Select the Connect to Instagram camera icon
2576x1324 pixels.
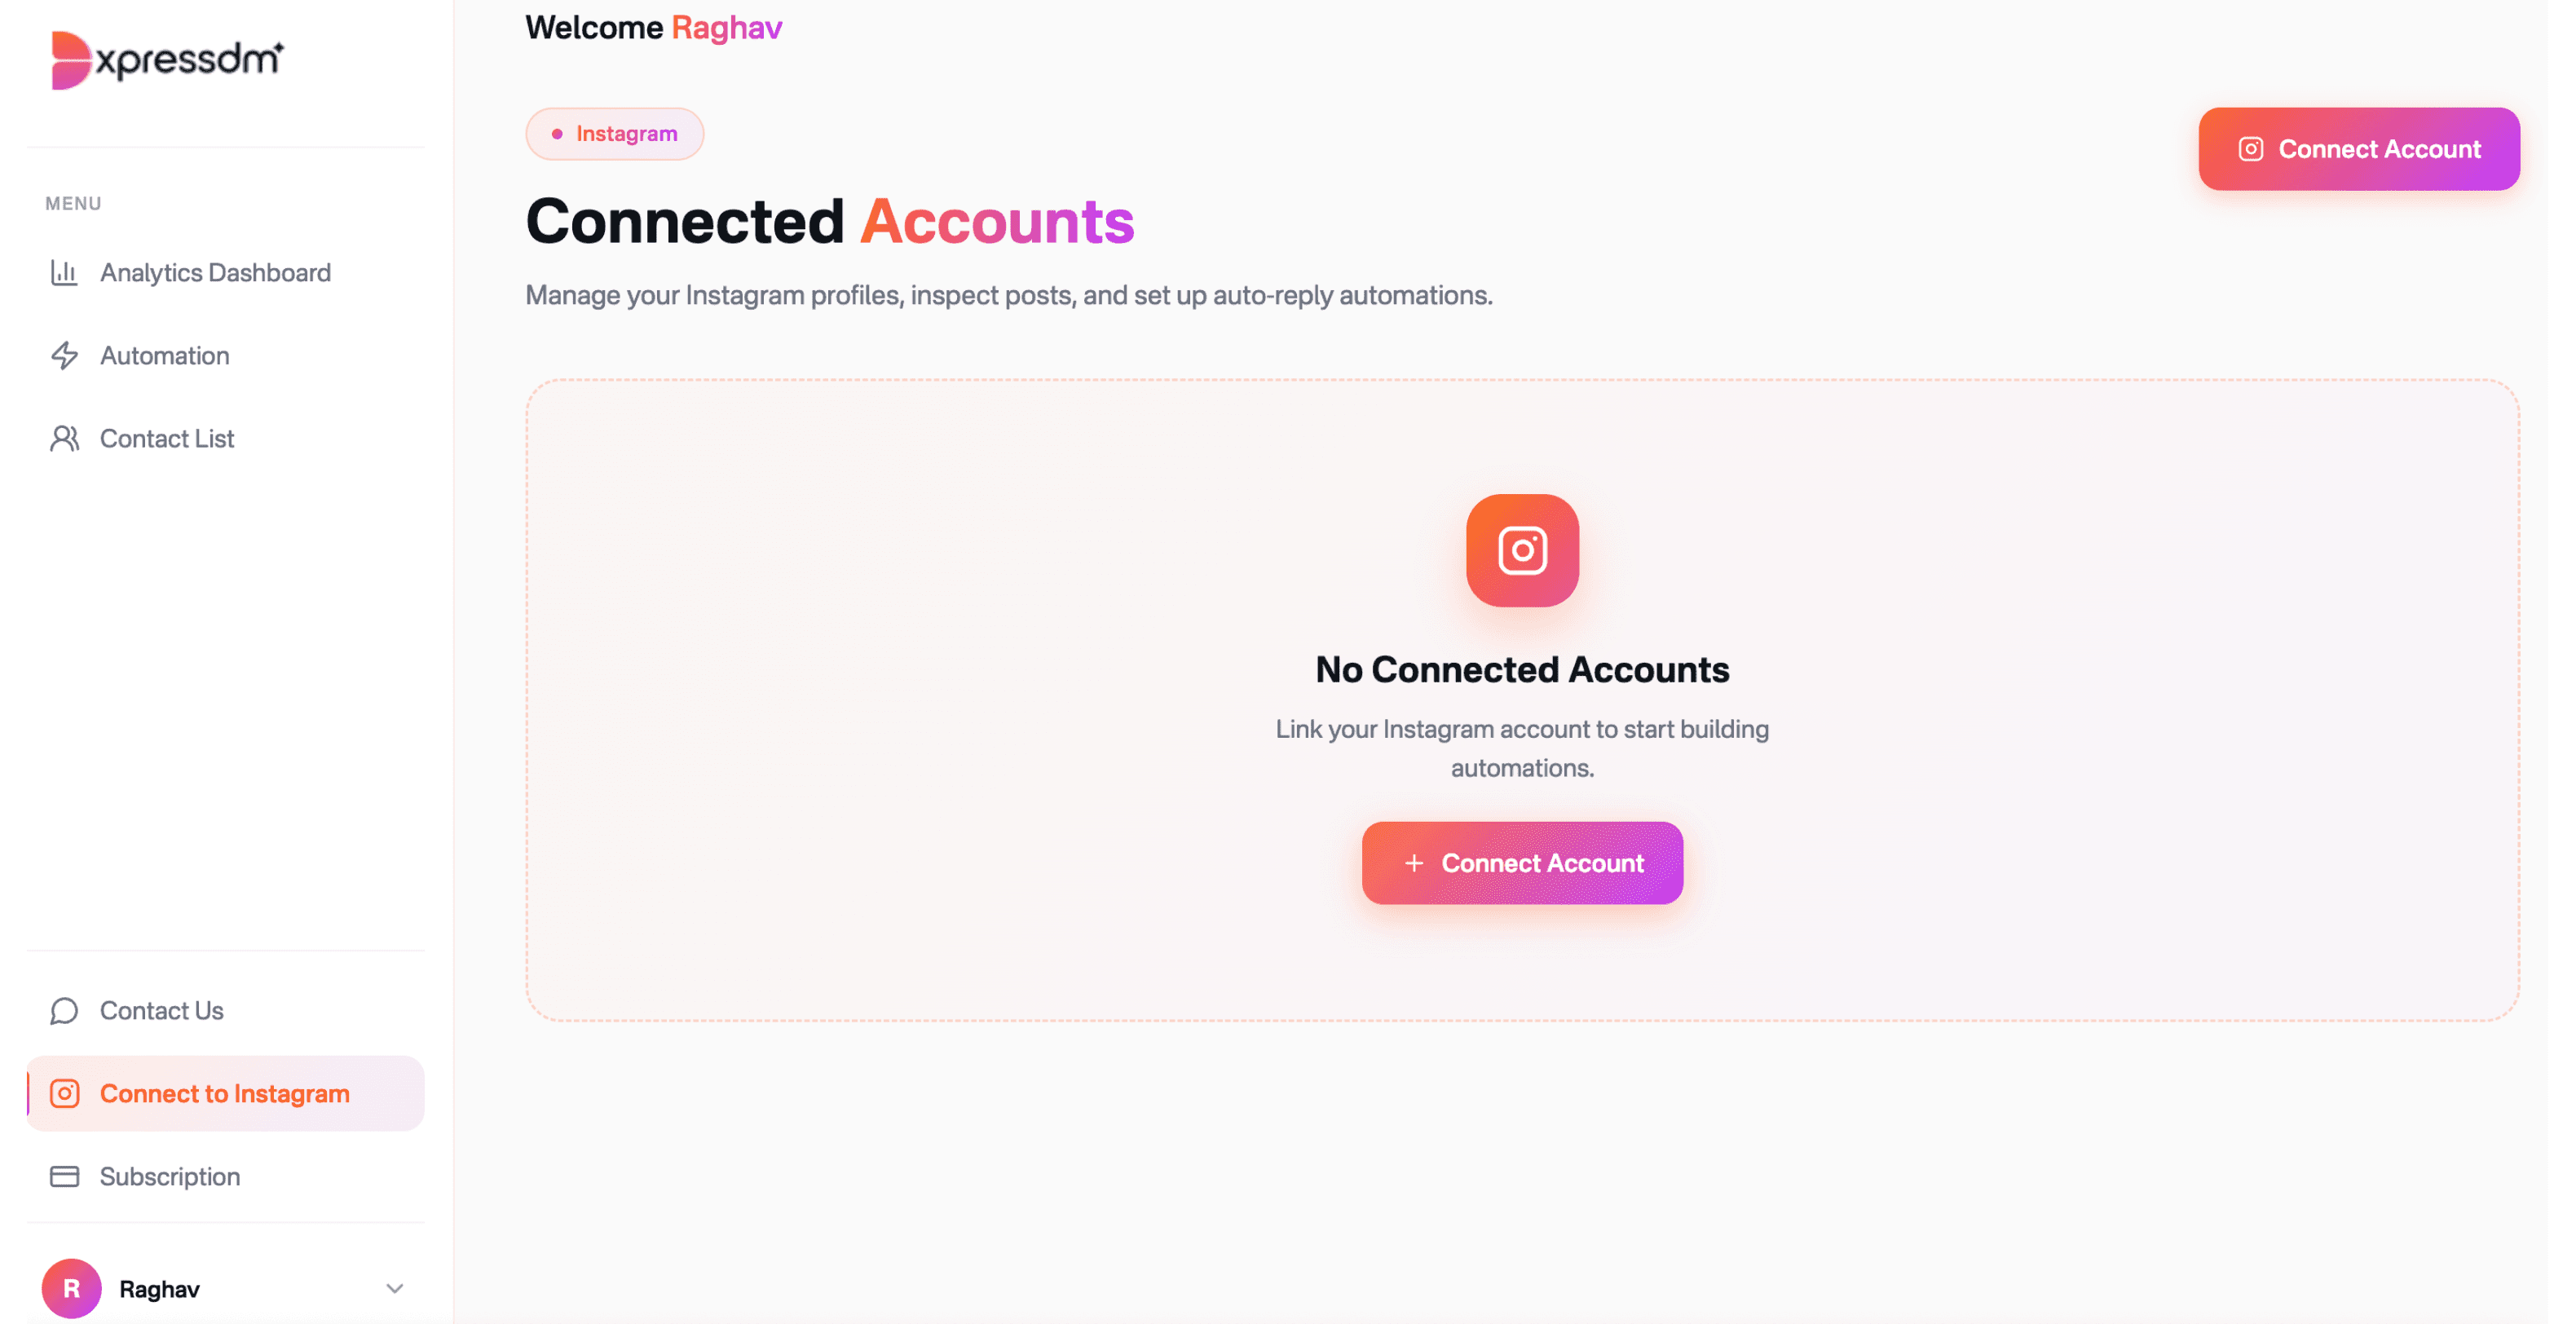pyautogui.click(x=64, y=1093)
